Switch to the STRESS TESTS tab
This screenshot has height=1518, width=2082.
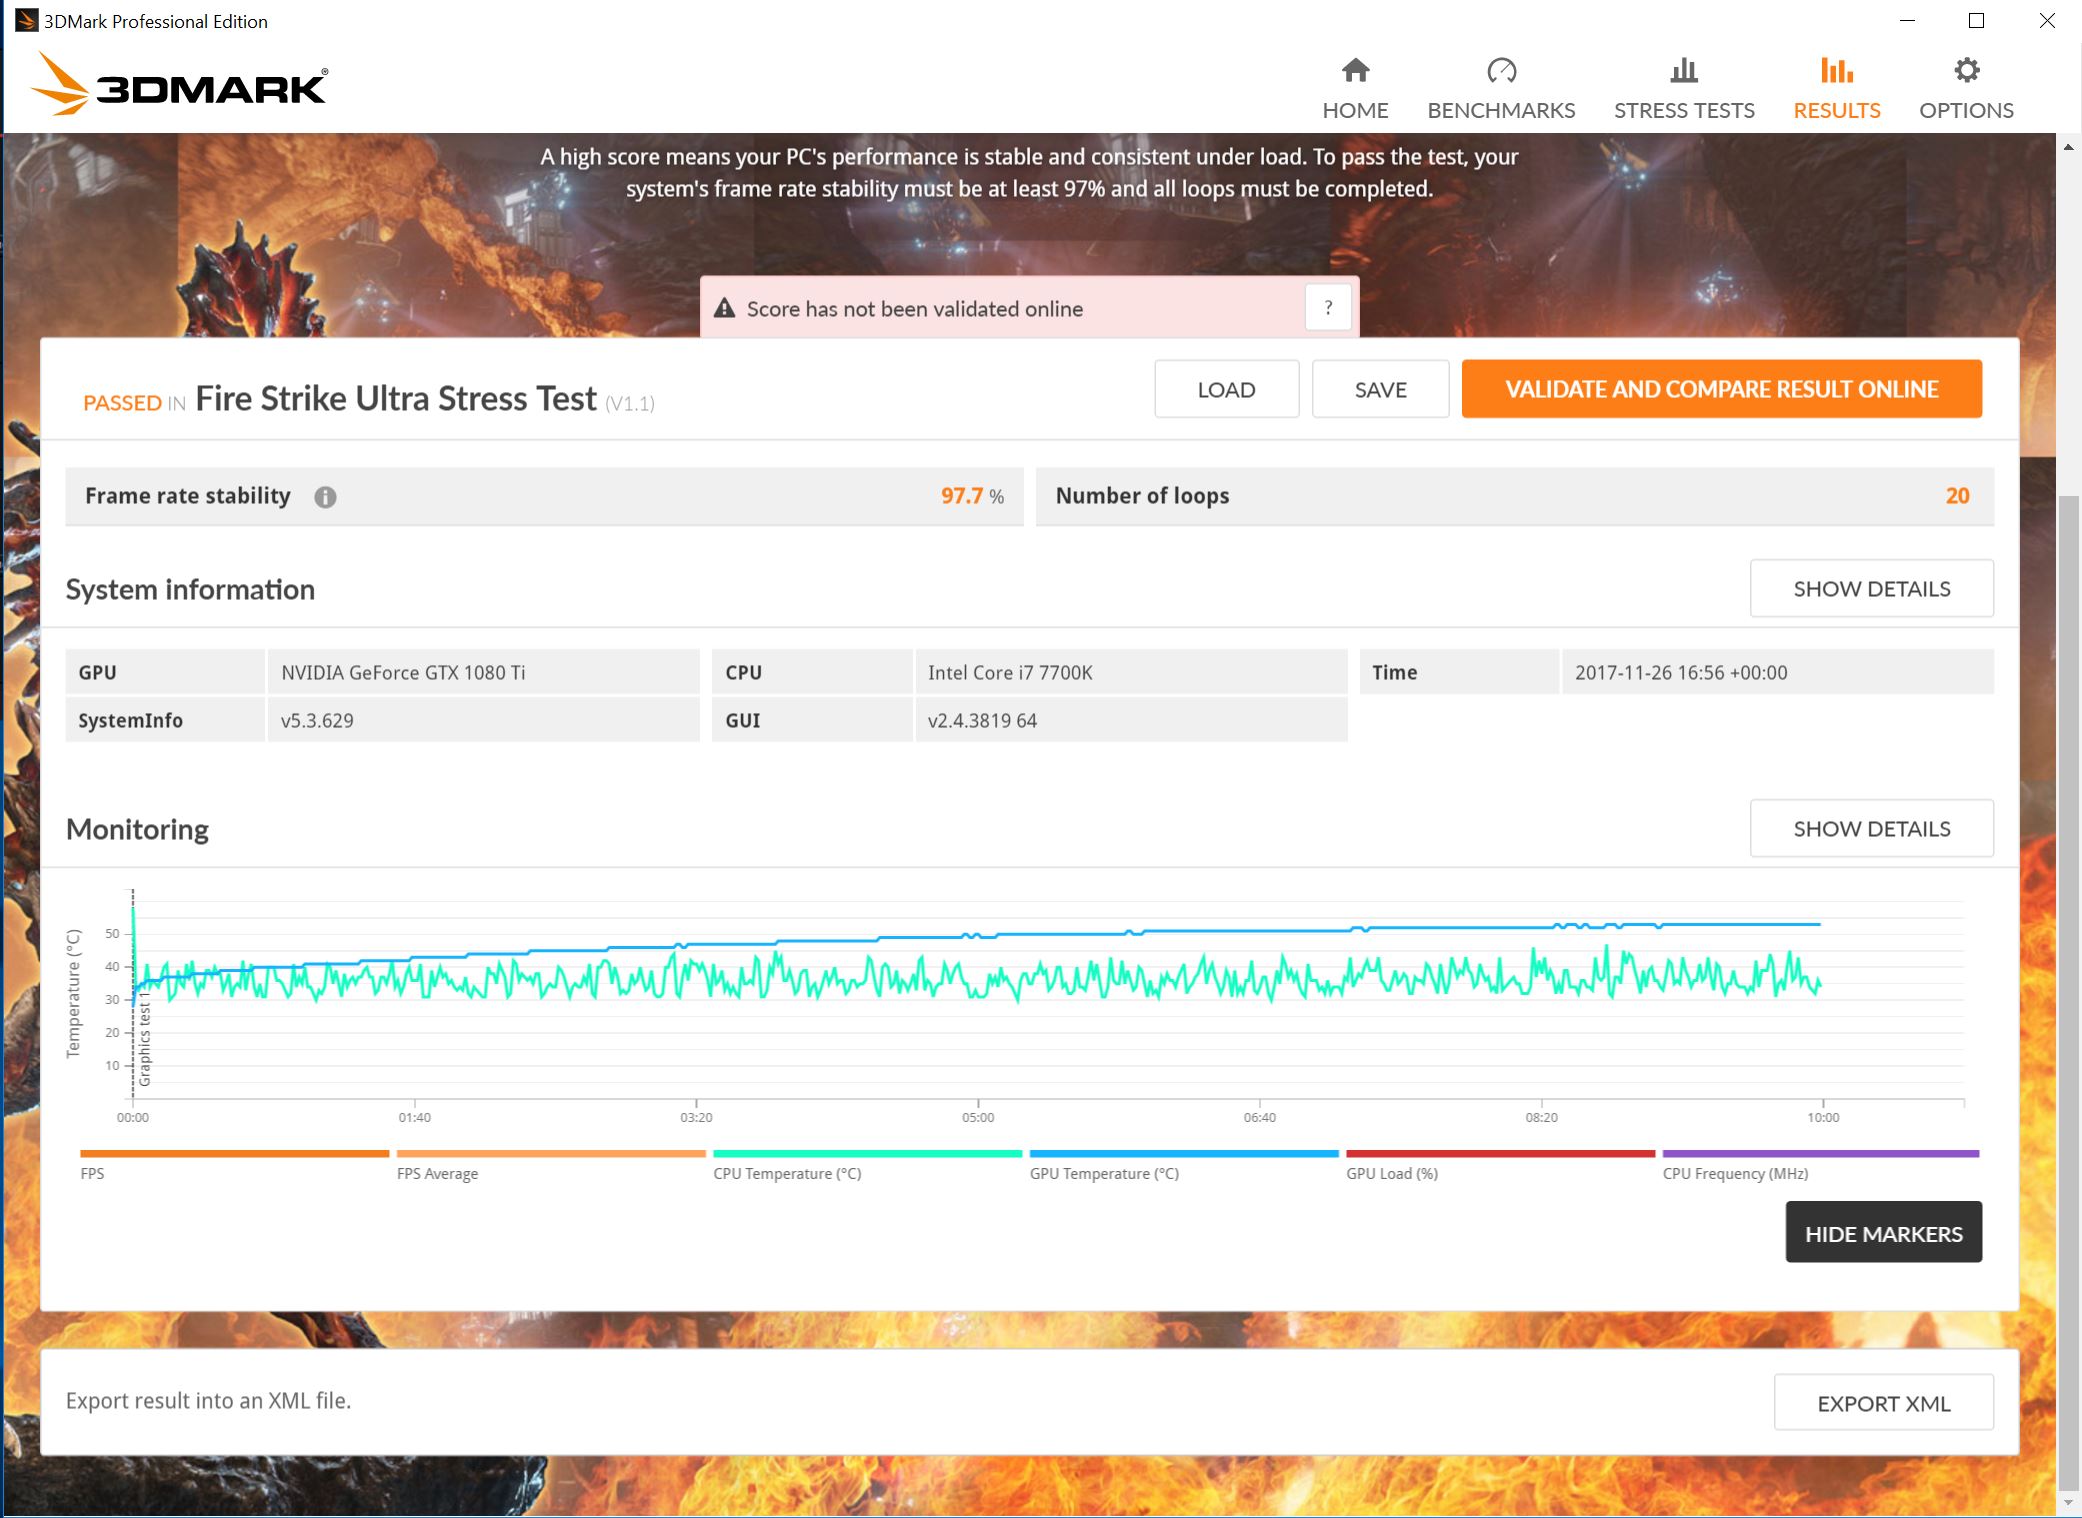click(1684, 110)
